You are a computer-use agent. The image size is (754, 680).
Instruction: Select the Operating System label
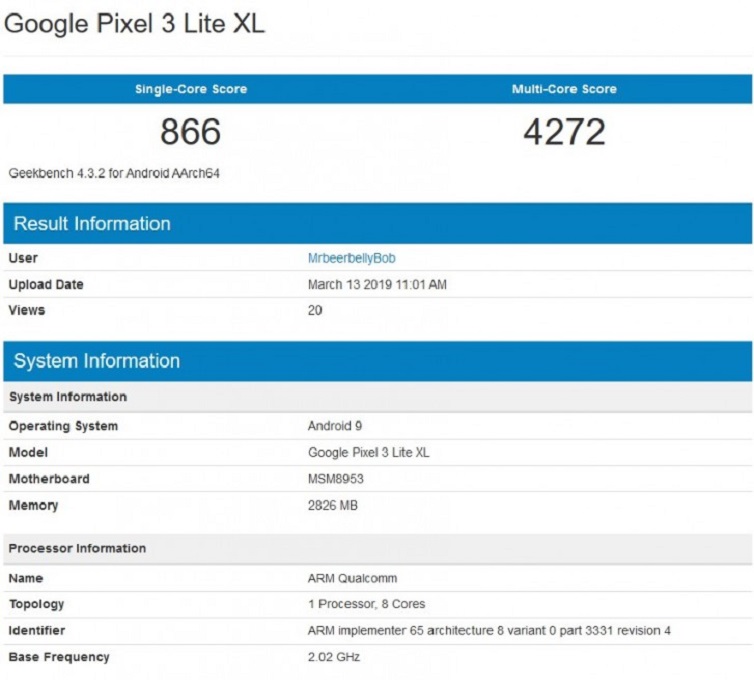63,426
